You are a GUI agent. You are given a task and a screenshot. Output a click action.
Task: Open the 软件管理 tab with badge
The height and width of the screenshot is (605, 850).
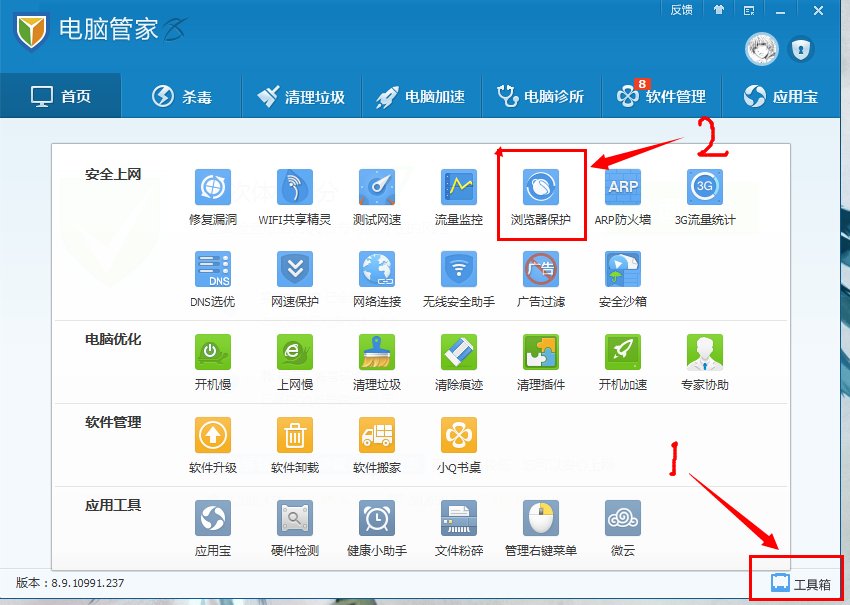coord(662,95)
